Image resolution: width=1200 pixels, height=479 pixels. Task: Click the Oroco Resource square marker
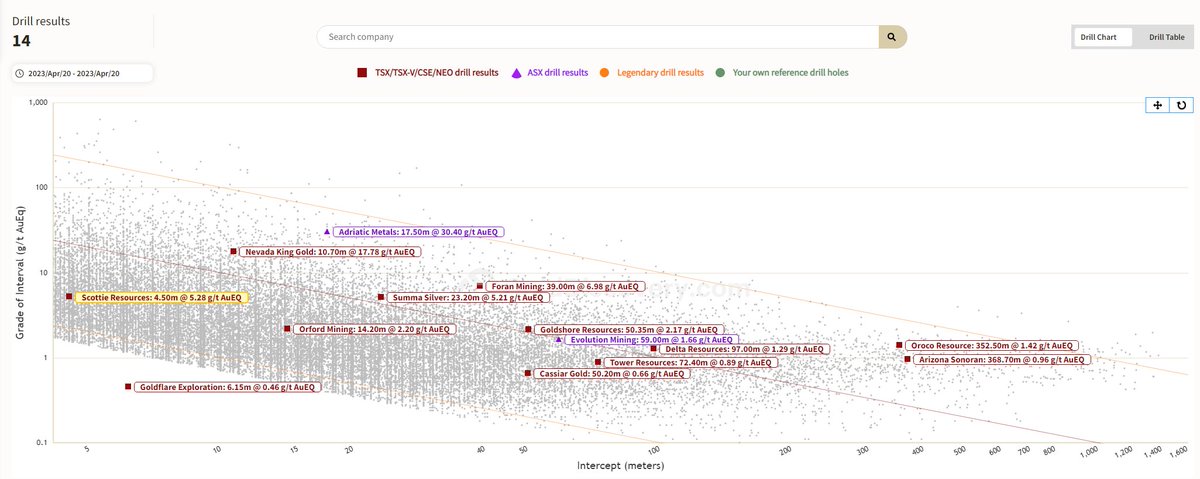[899, 346]
